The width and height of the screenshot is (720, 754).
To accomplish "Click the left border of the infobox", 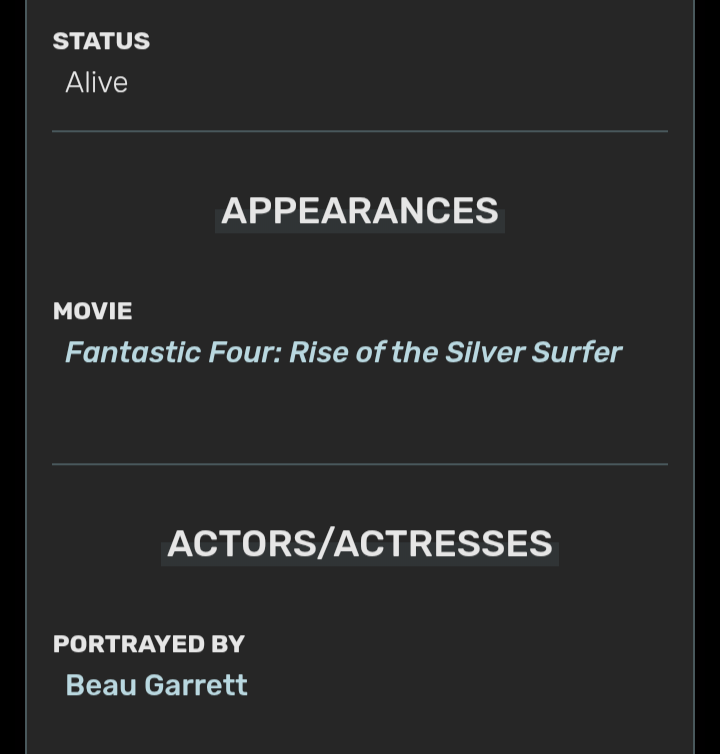I will coord(26,377).
